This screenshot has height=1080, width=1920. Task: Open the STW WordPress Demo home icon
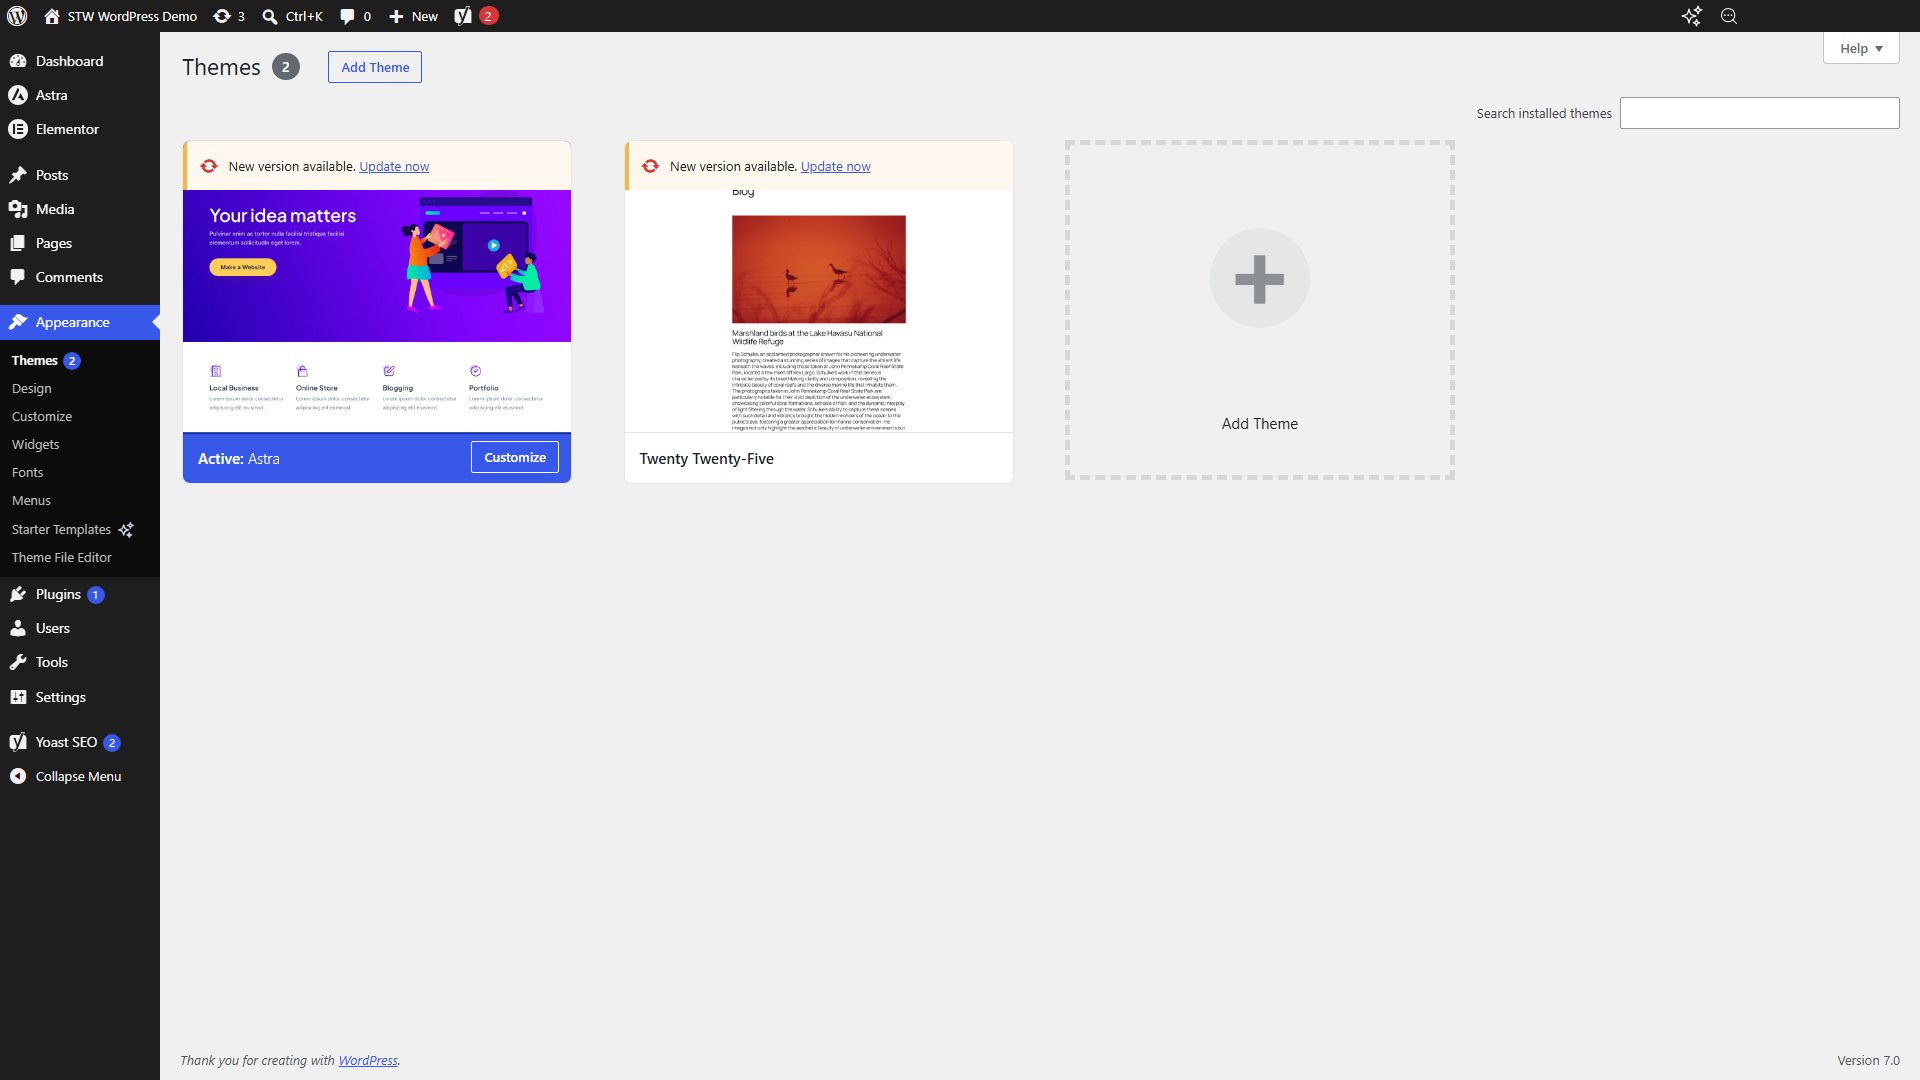tap(52, 16)
